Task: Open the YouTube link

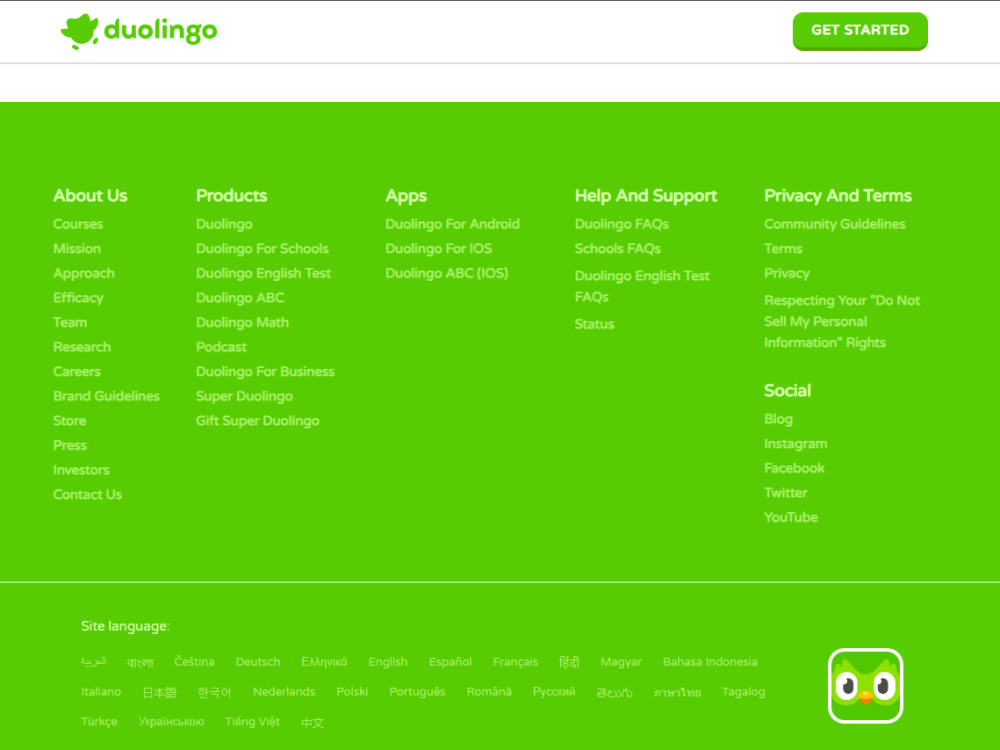Action: pos(791,518)
